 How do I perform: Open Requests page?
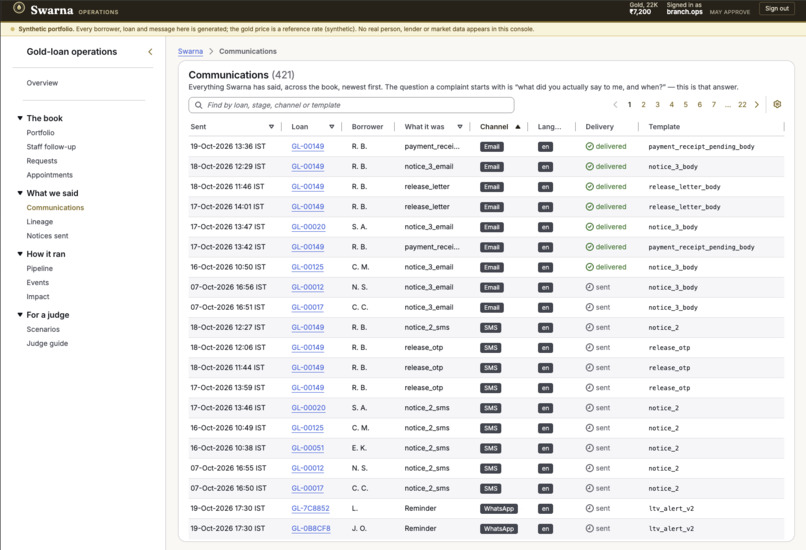tap(42, 161)
